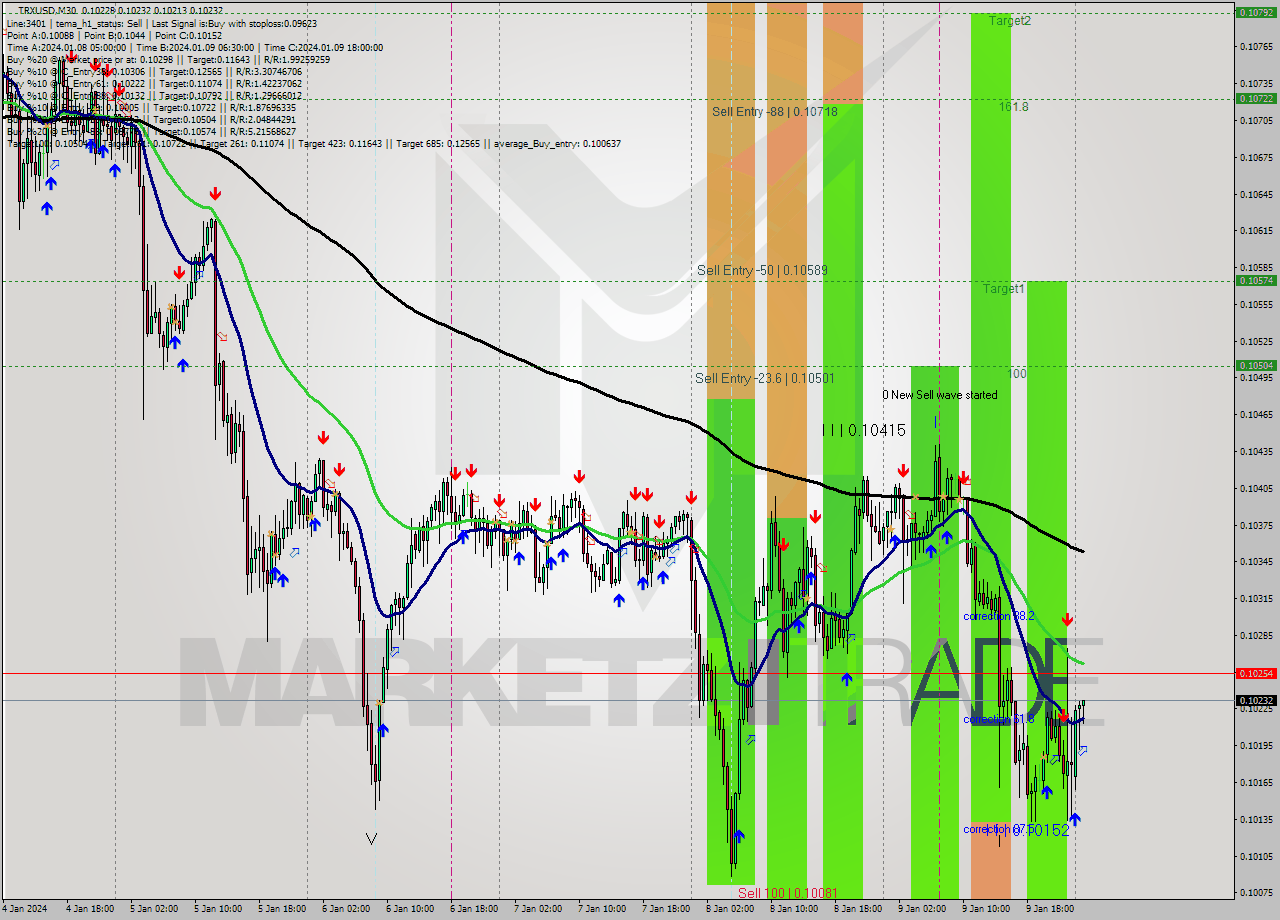
Task: Click the green 0.10722 price tag
Action: click(1256, 98)
